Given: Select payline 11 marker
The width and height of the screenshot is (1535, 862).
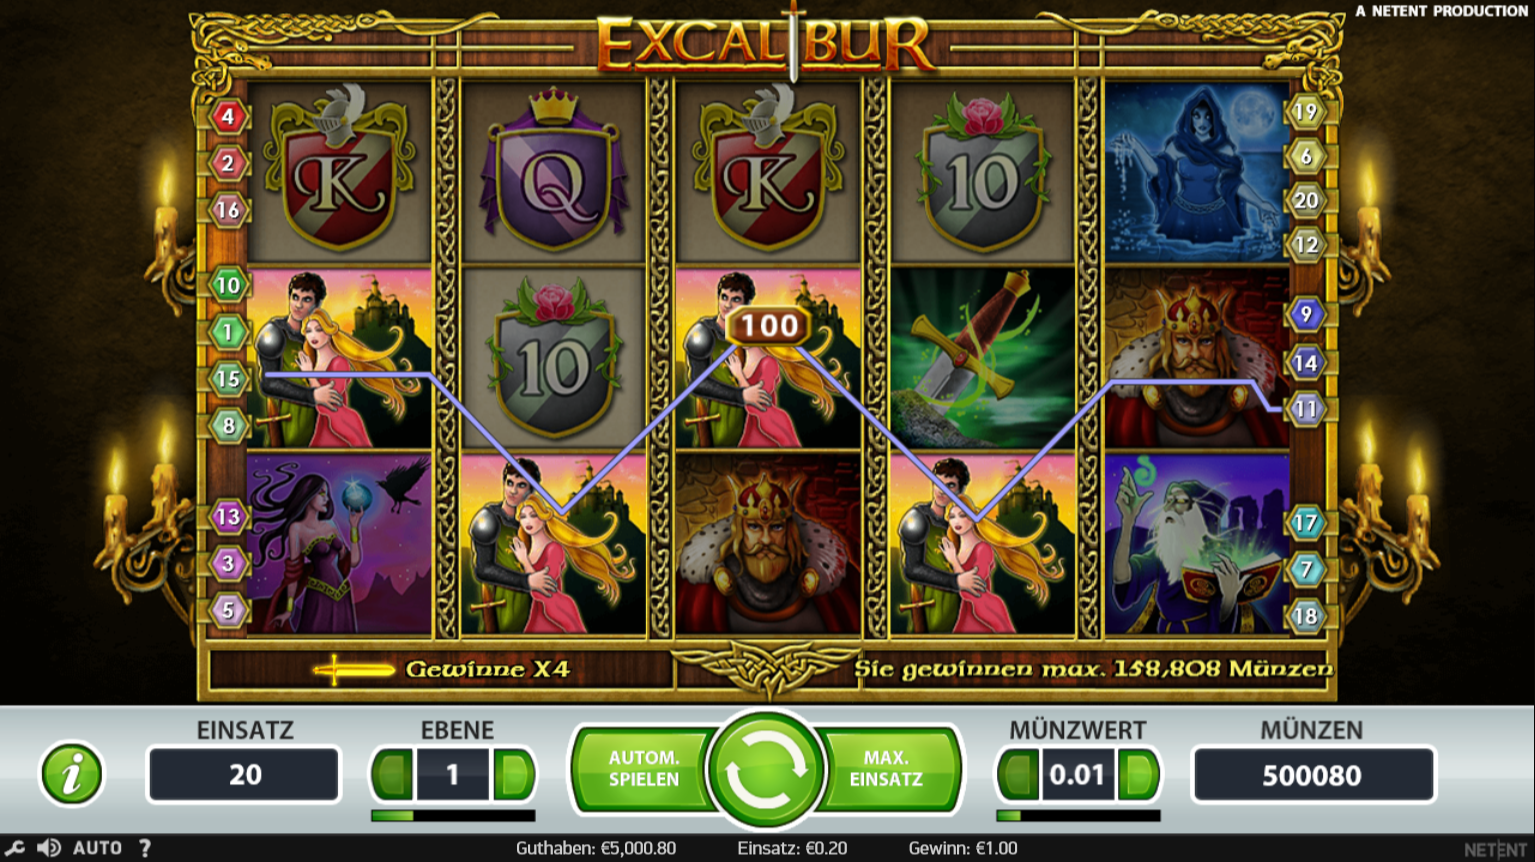Looking at the screenshot, I should (1305, 409).
